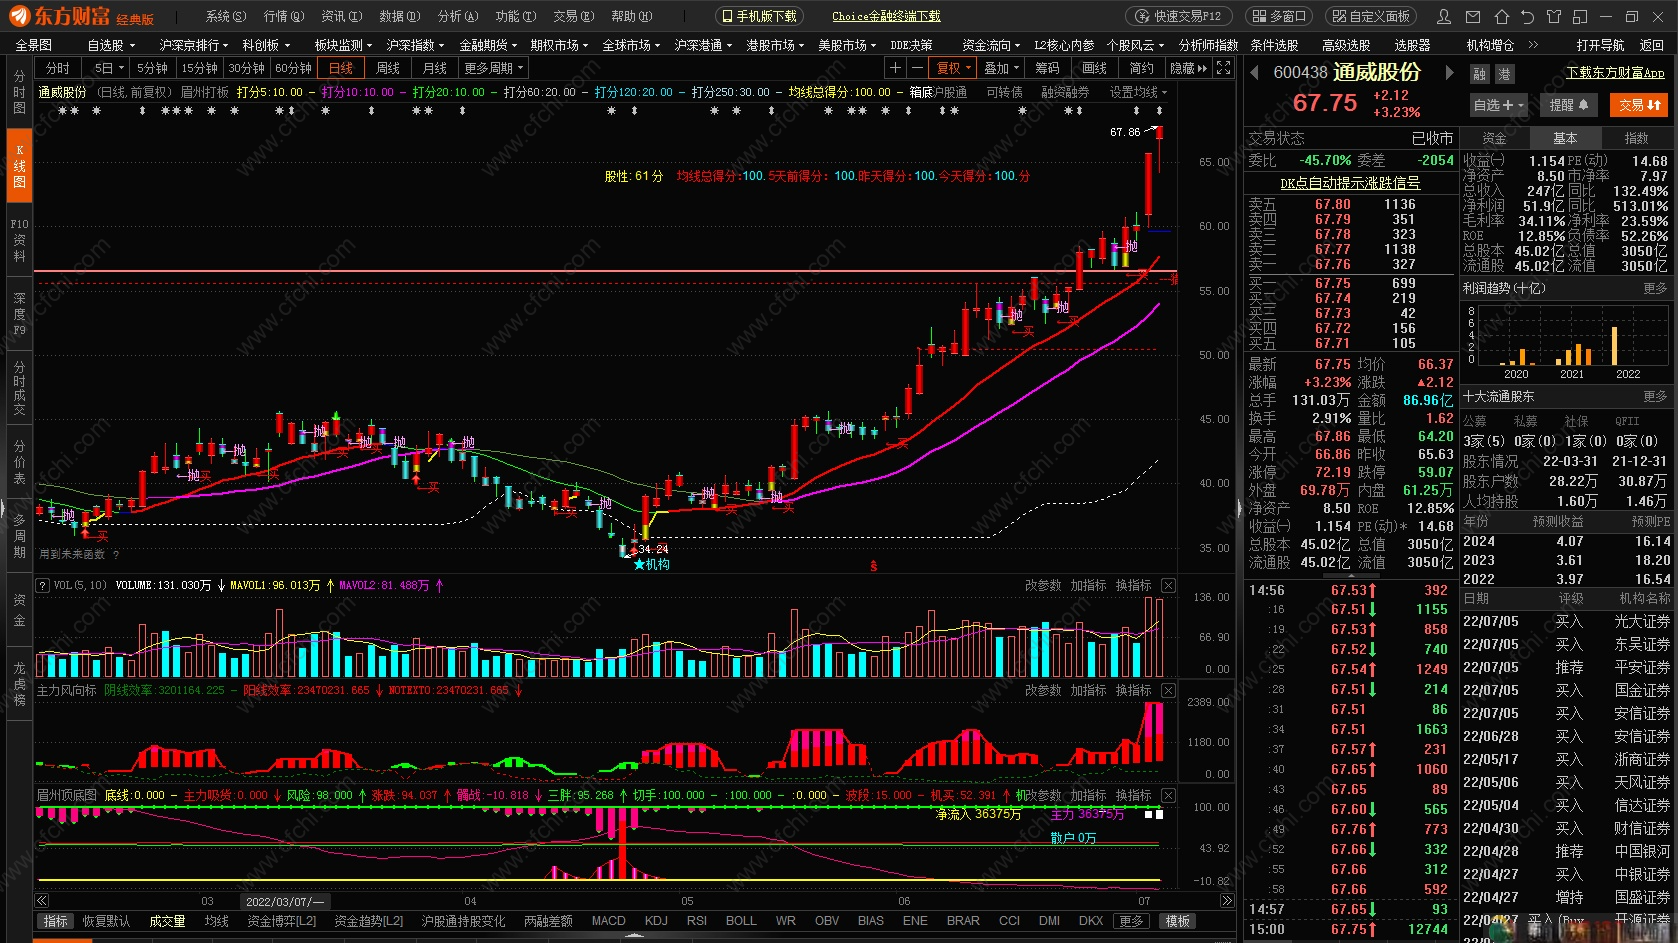Click 更多 beside 利润趋势 chart
The image size is (1678, 943).
[x=1655, y=288]
